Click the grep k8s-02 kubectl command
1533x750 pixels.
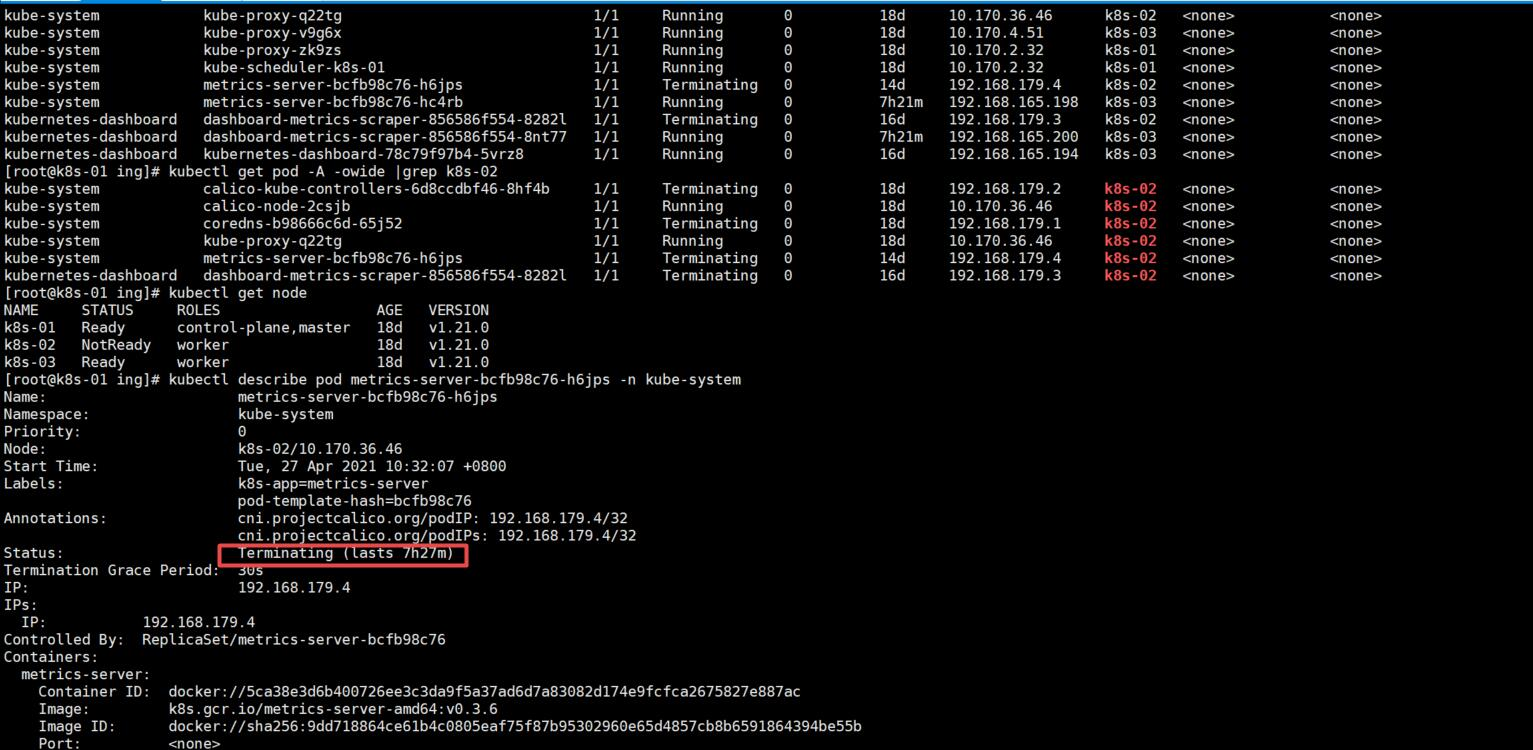click(333, 172)
